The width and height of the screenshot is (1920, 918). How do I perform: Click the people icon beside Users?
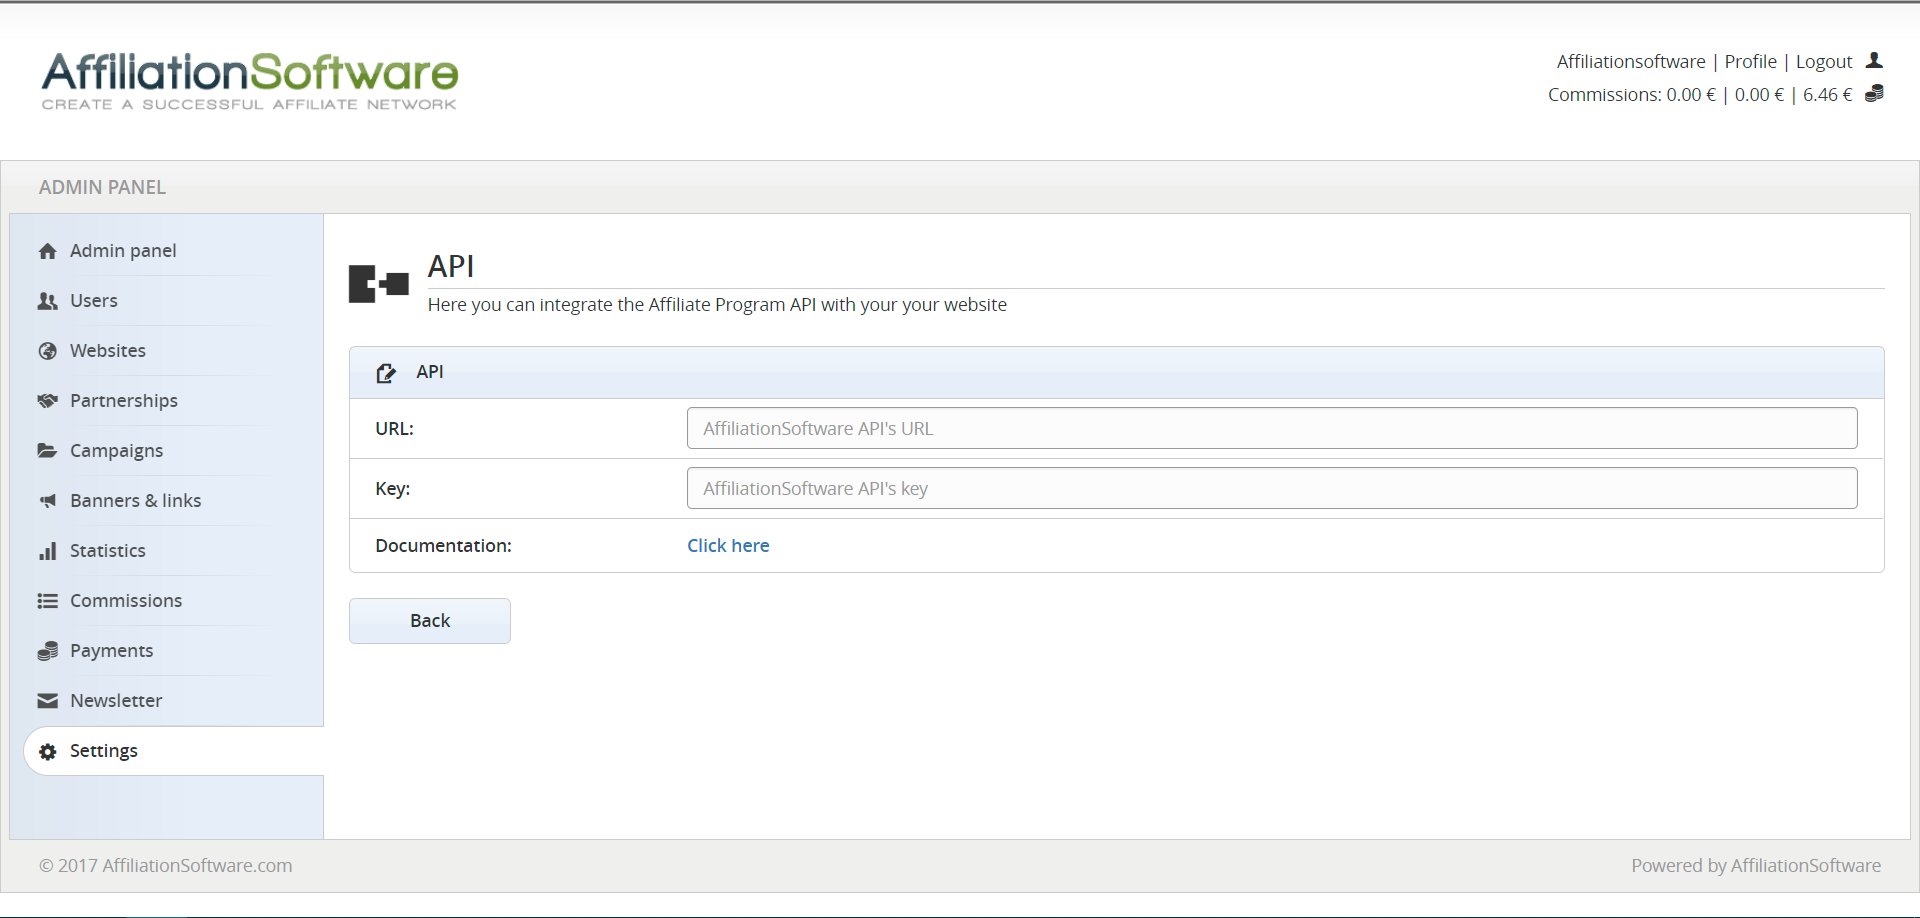(x=47, y=301)
